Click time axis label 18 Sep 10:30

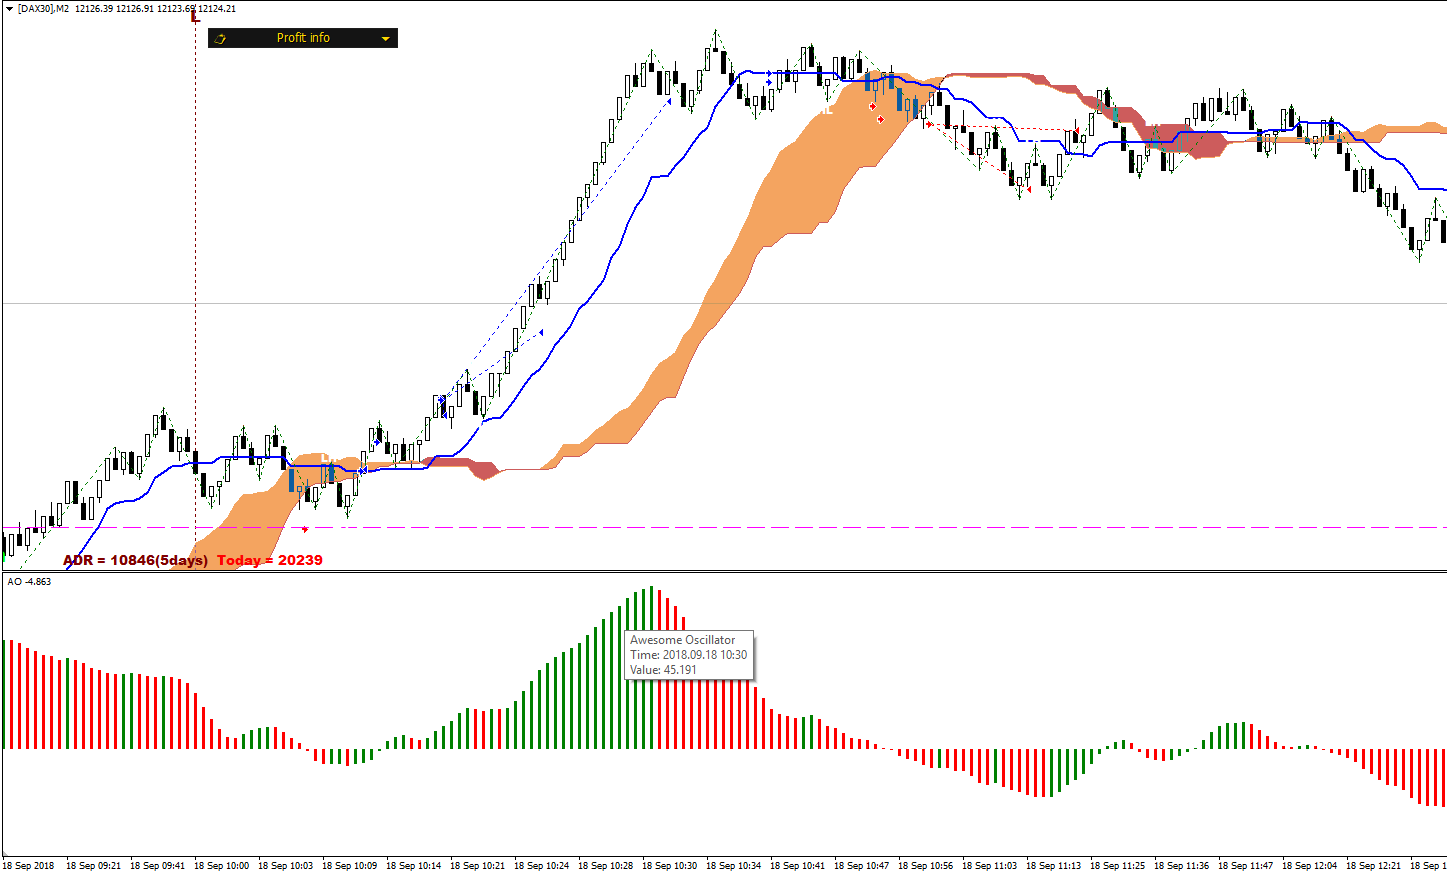tap(670, 865)
